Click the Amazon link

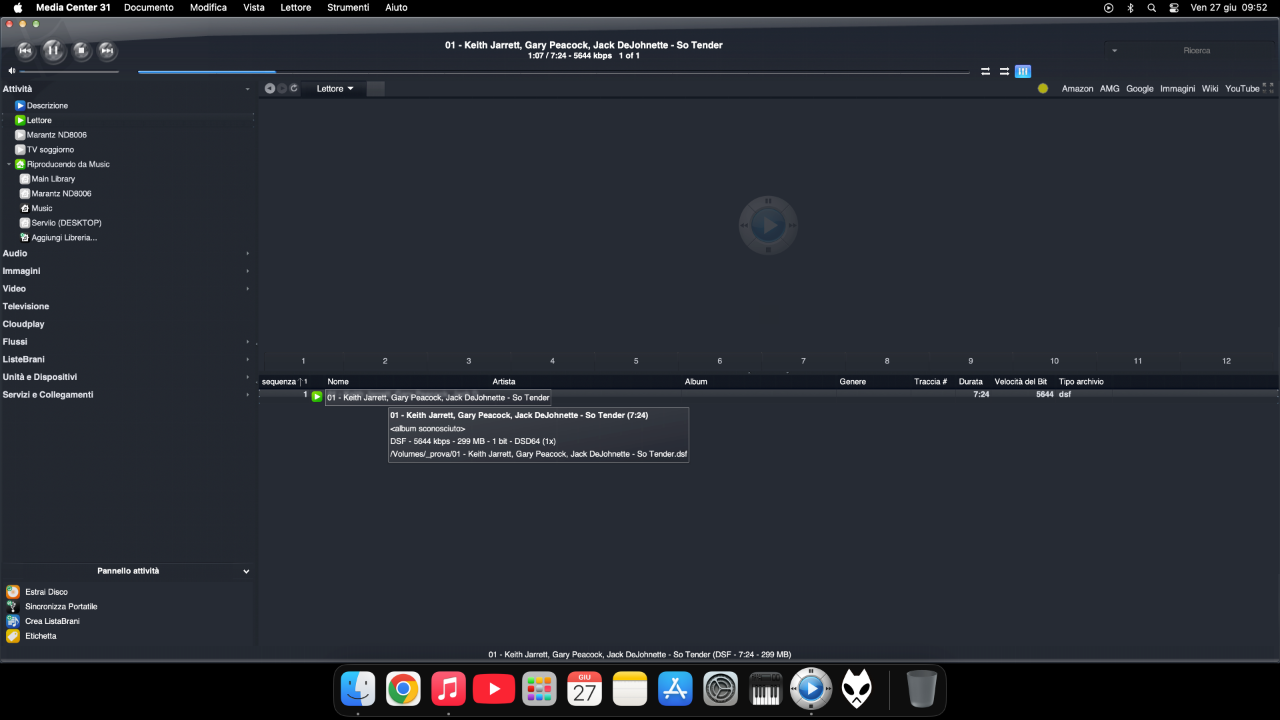pos(1077,89)
